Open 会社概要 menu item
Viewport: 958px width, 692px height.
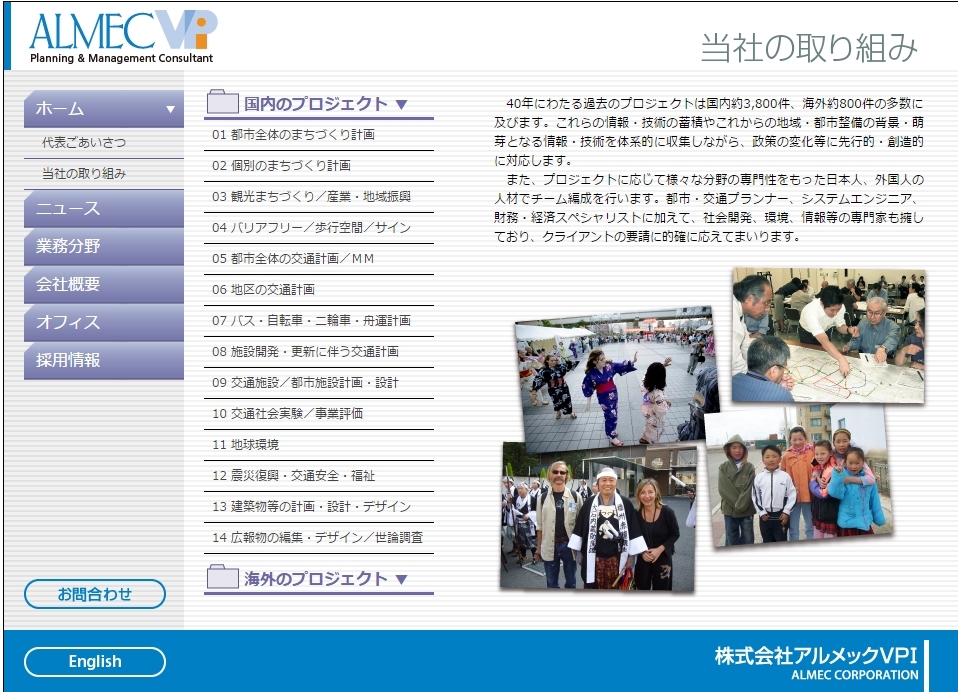click(x=104, y=284)
